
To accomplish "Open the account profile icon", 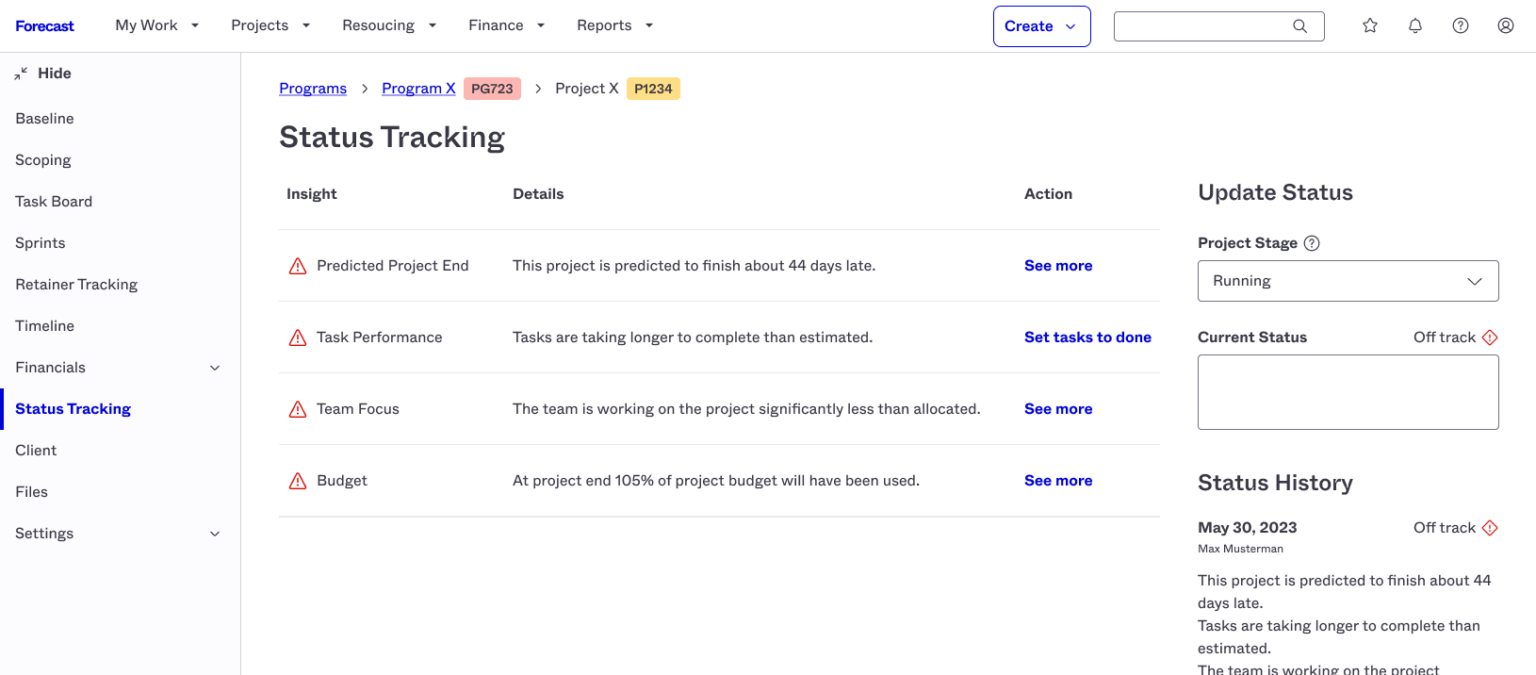I will 1506,25.
